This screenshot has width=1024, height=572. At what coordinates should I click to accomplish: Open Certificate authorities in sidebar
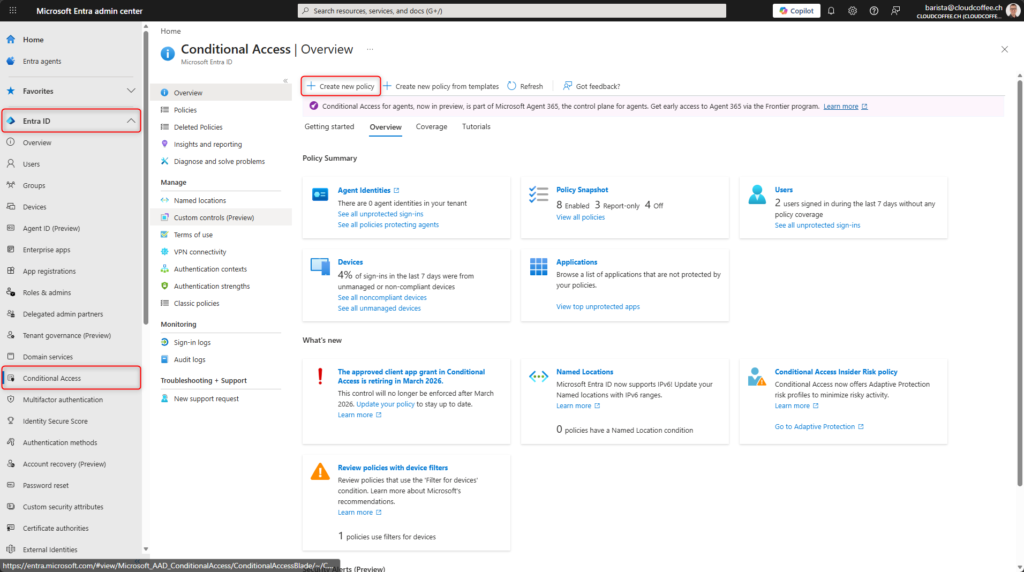pyautogui.click(x=56, y=528)
